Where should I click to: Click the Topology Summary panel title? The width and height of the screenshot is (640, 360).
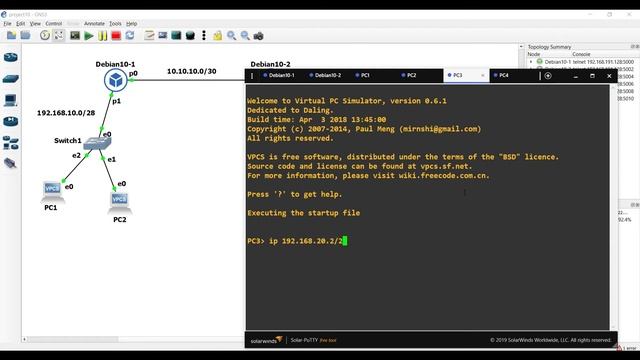pos(549,47)
